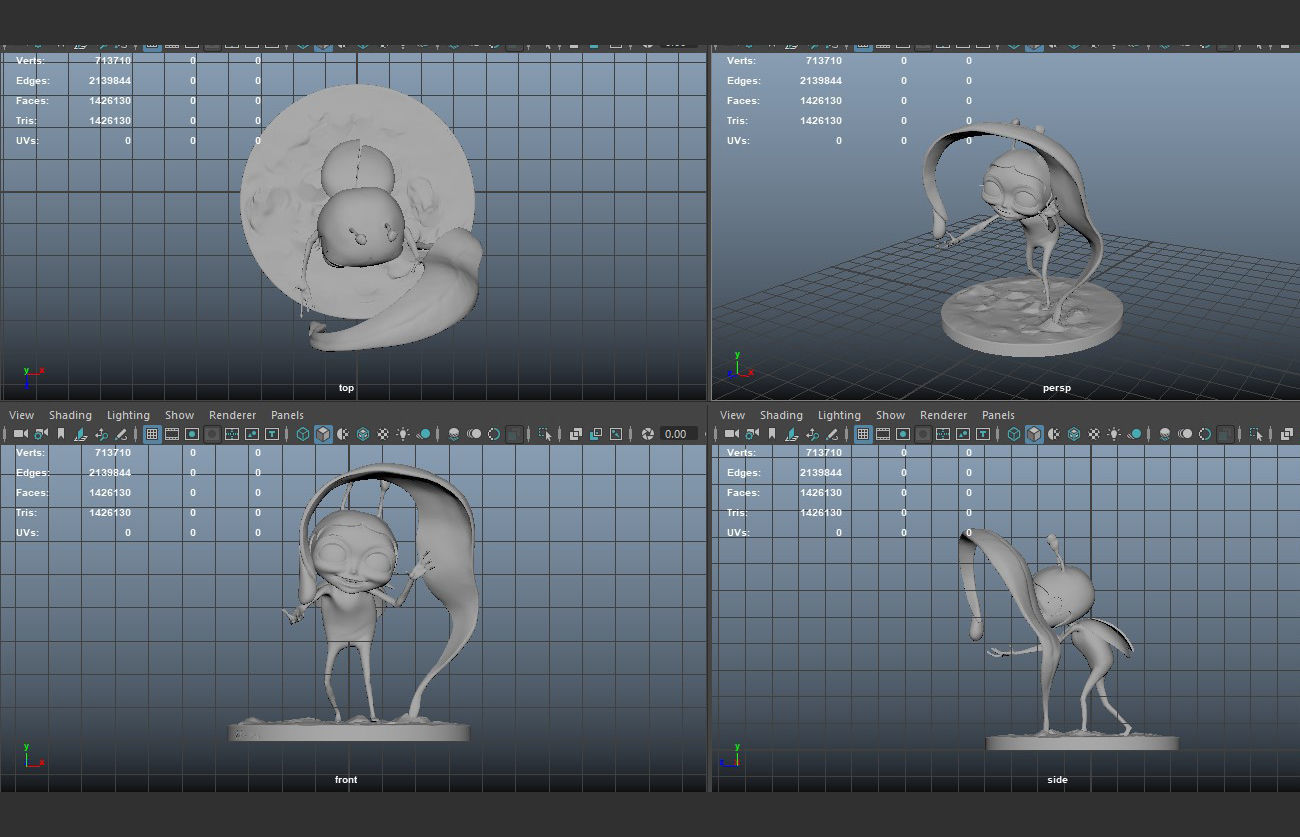Select Grease Pencil icon in front panel

(x=121, y=434)
